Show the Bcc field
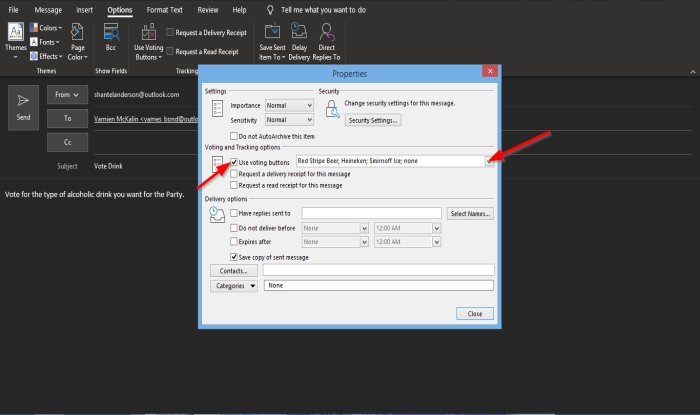The image size is (700, 415). 111,37
